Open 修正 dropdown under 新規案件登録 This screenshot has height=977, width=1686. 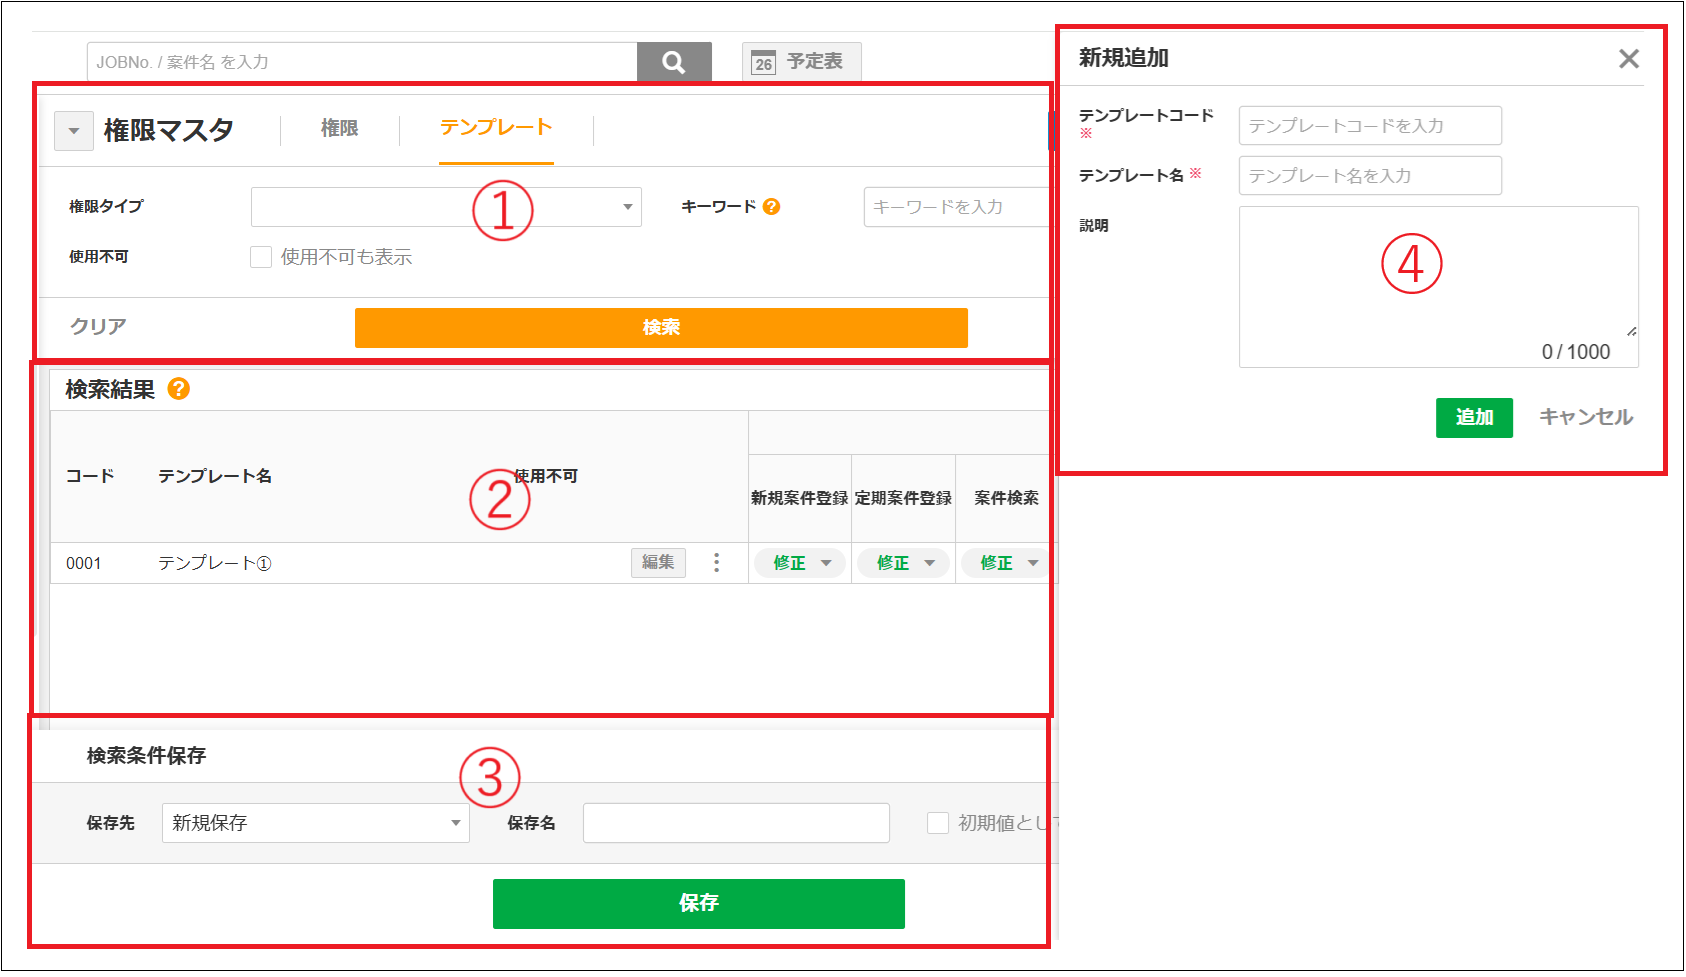coord(801,563)
